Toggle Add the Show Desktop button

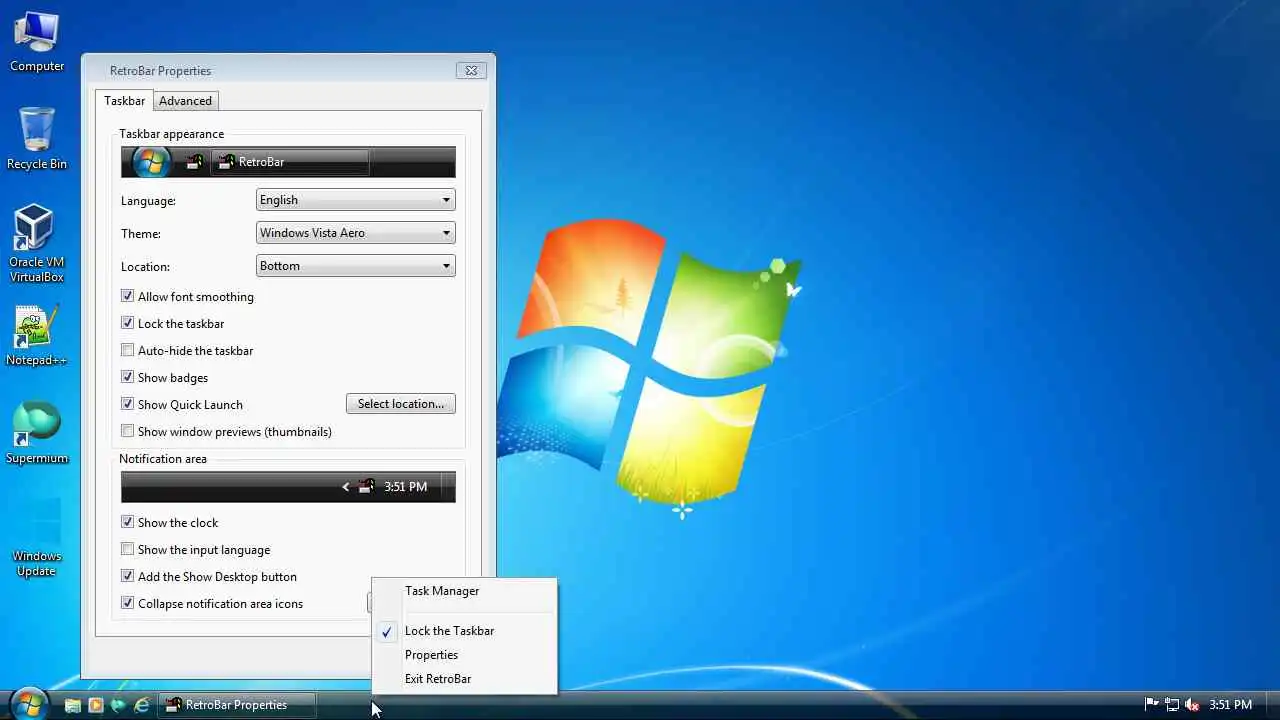pyautogui.click(x=127, y=576)
